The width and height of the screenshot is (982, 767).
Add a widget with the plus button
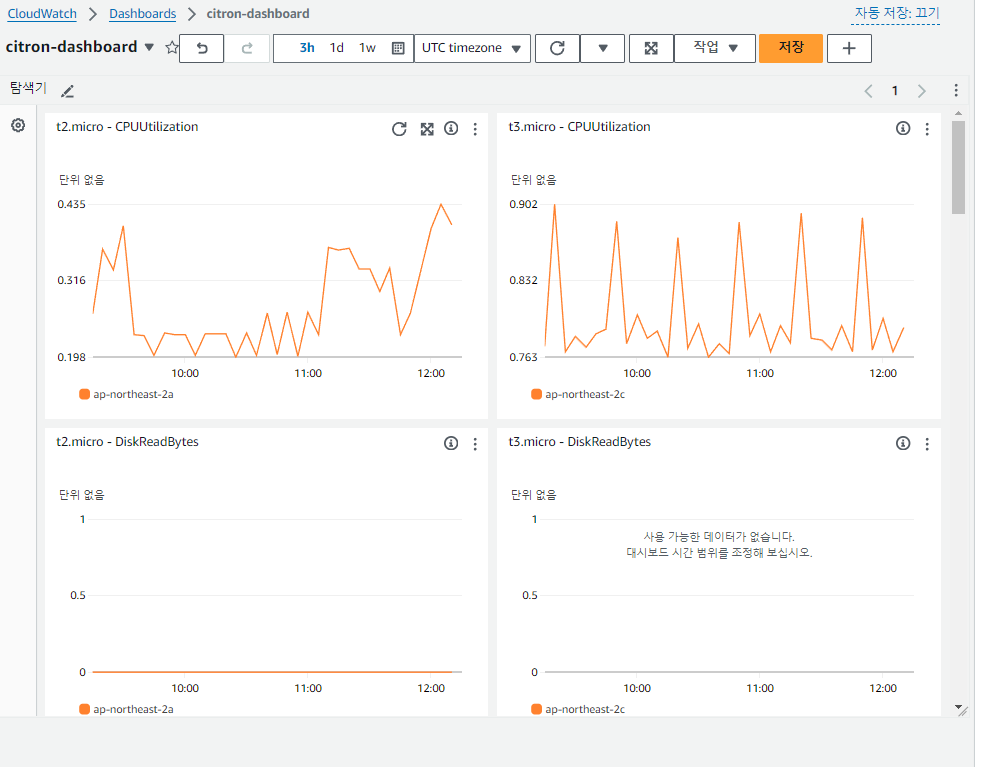849,48
